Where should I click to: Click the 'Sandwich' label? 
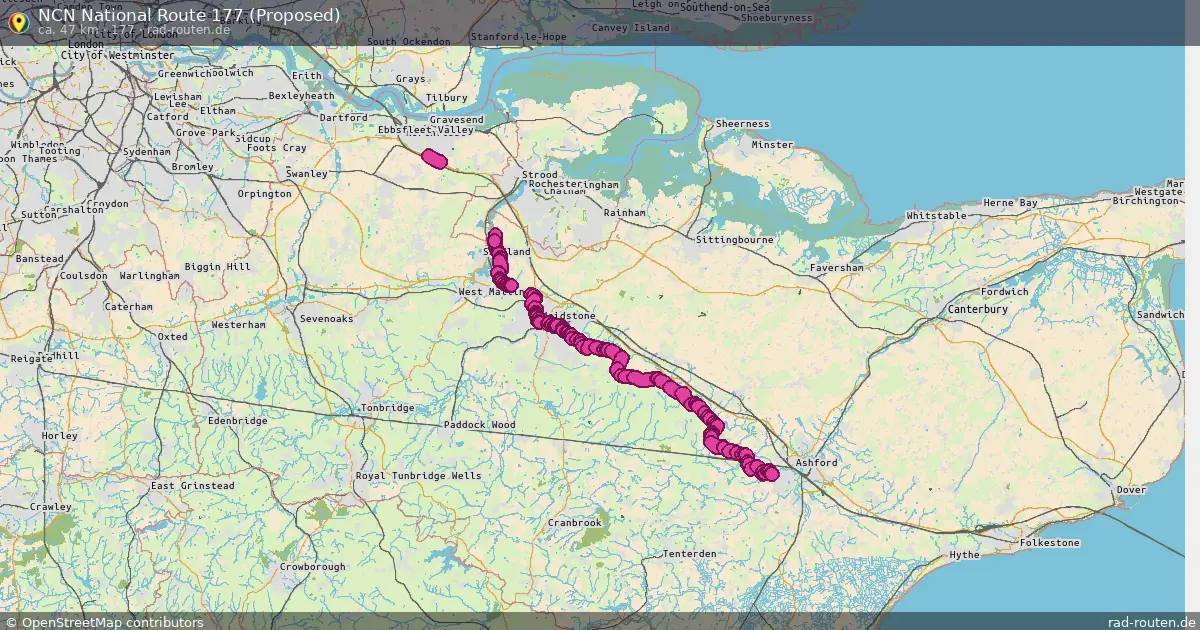1159,315
